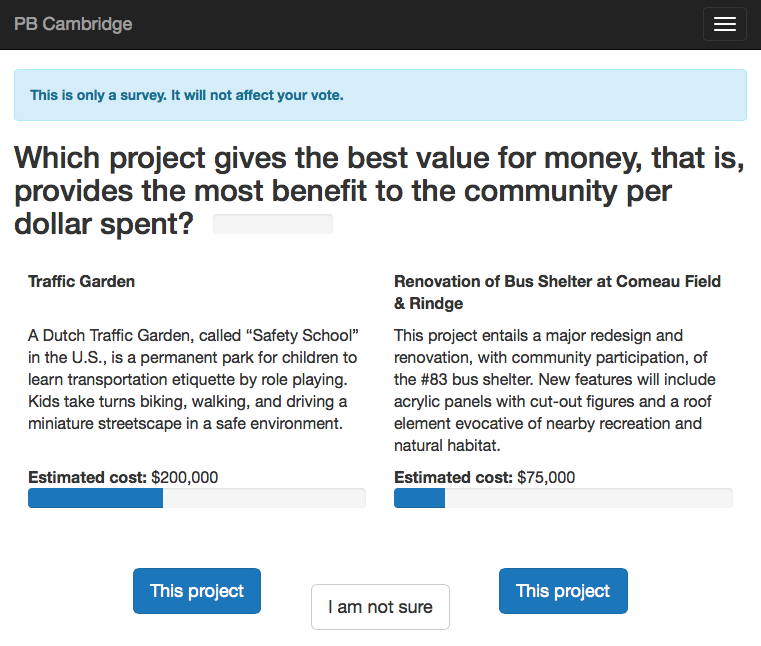Click "Estimated cost:" label under Traffic Garden

[88, 478]
